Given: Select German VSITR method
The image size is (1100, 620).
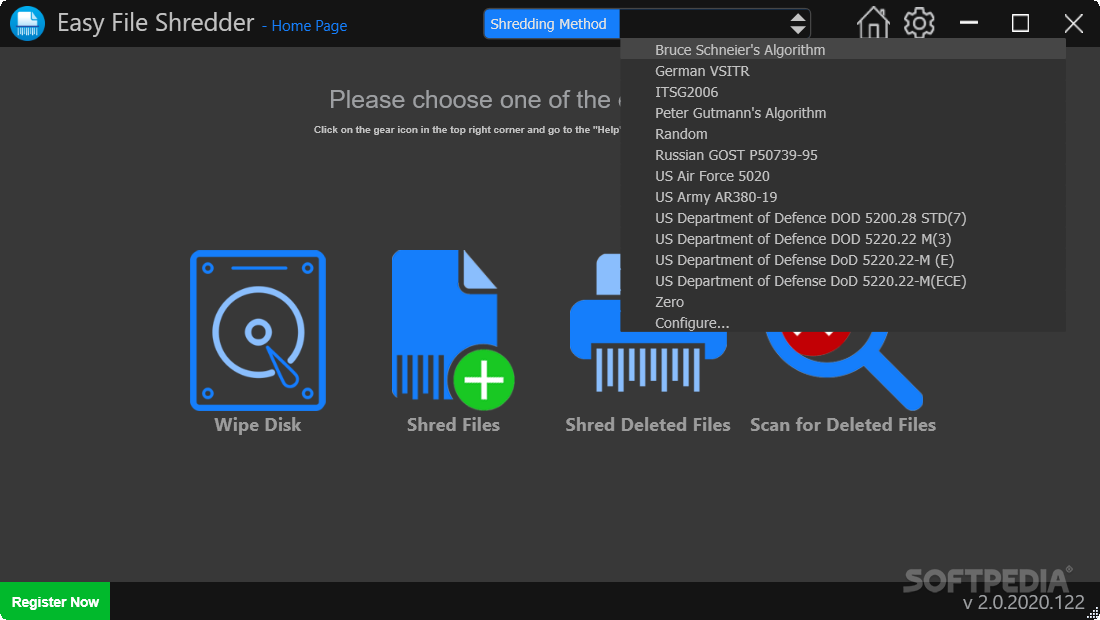Looking at the screenshot, I should (843, 71).
